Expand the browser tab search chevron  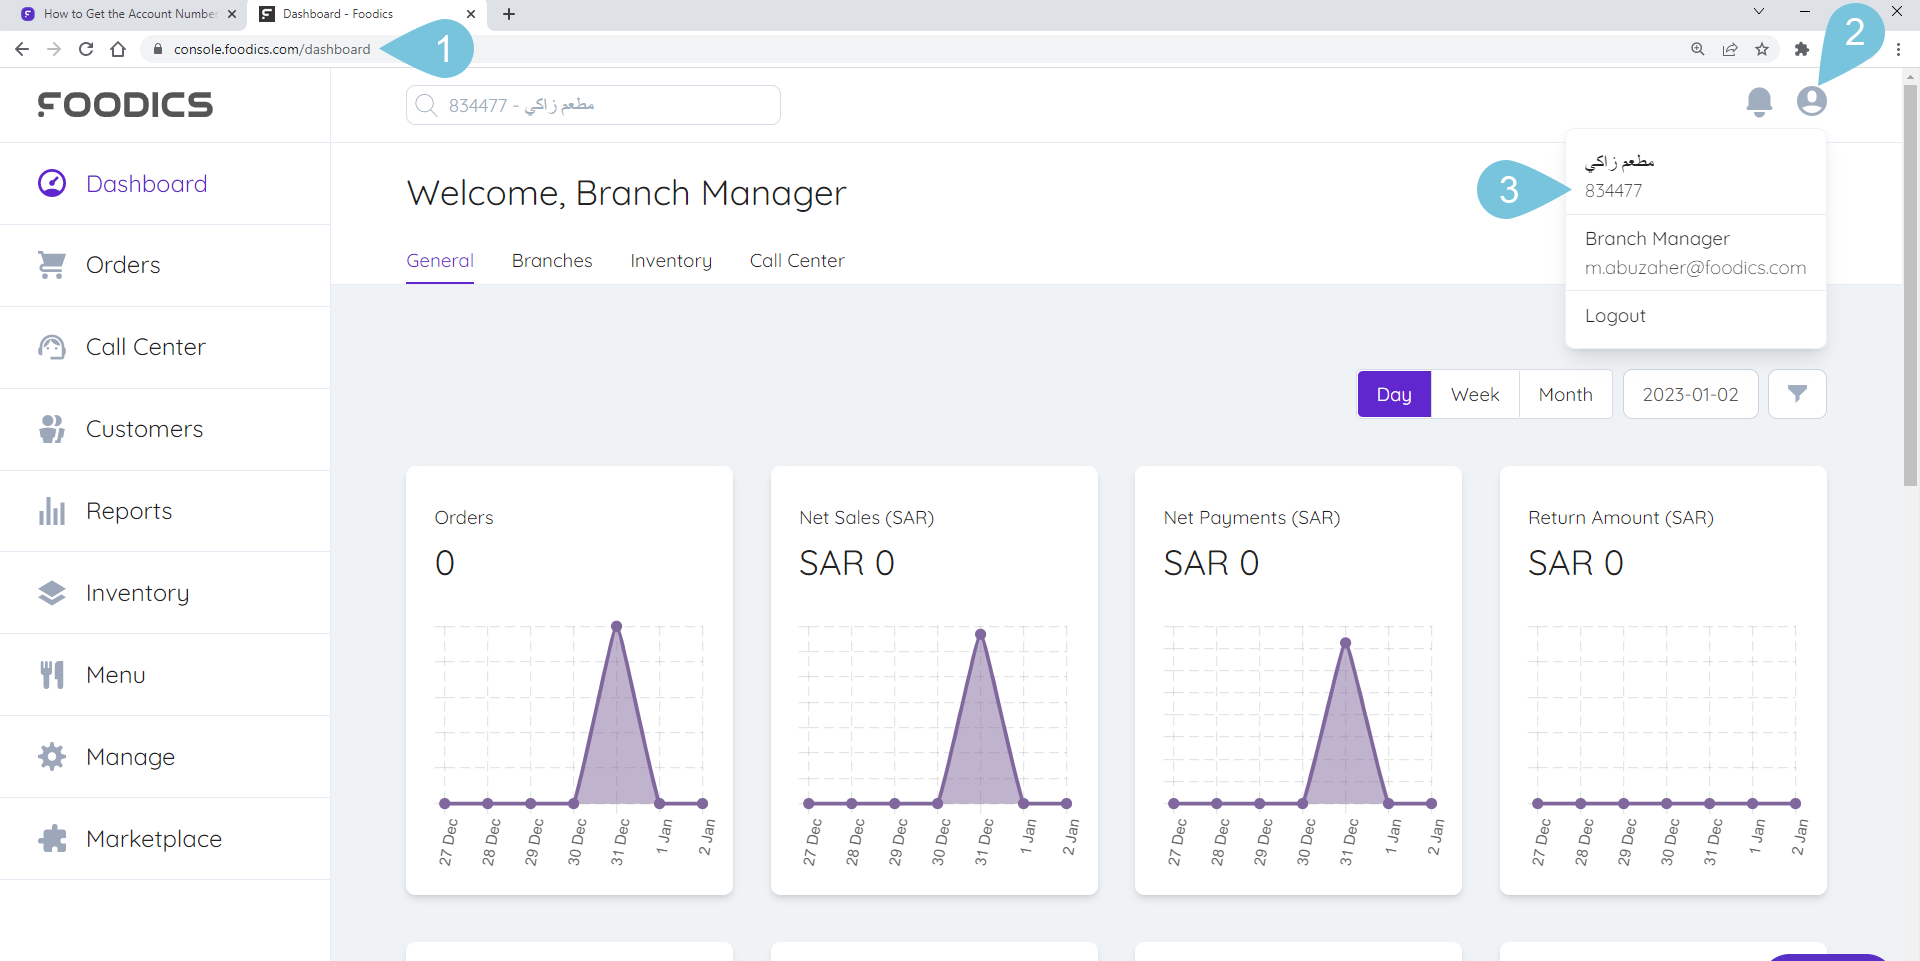[1759, 11]
